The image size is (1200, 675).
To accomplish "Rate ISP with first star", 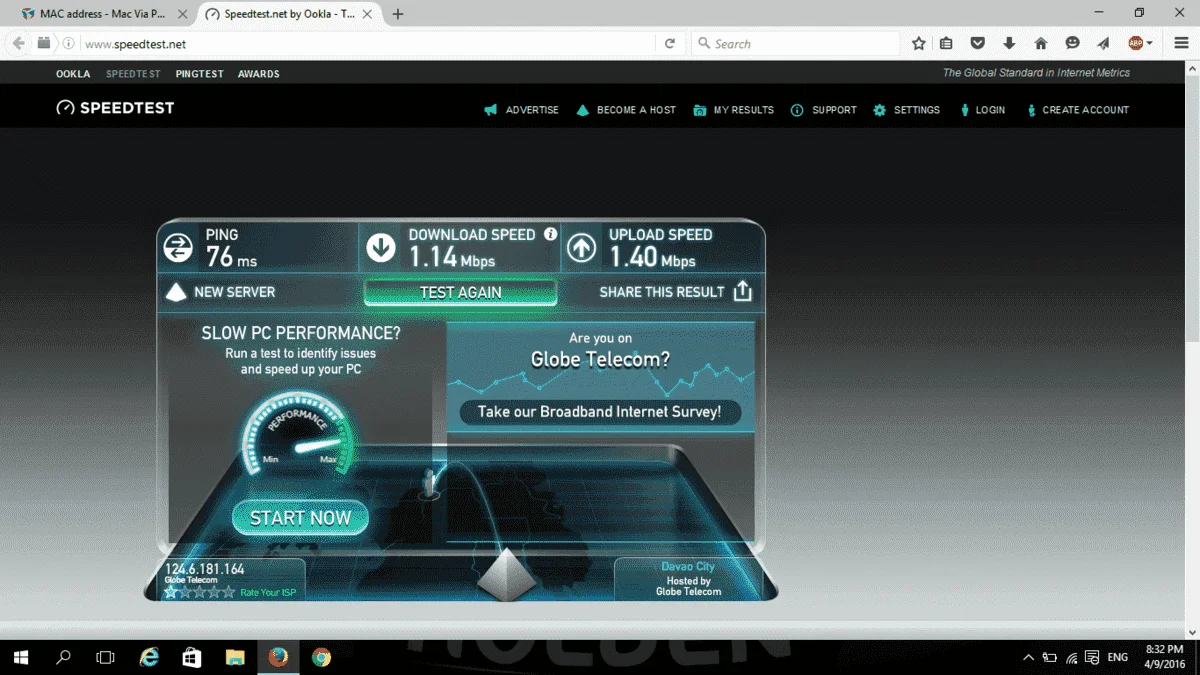I will 170,592.
